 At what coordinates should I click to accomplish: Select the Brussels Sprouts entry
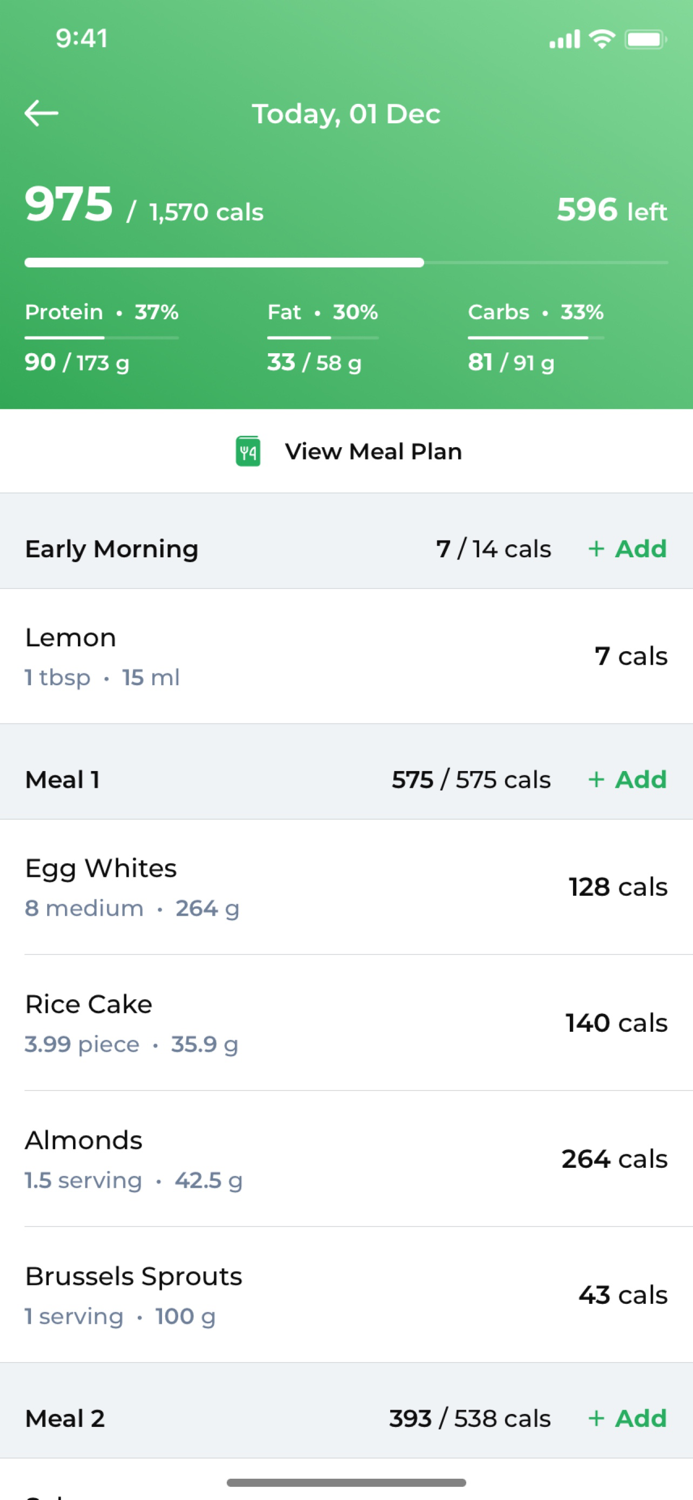[346, 1295]
